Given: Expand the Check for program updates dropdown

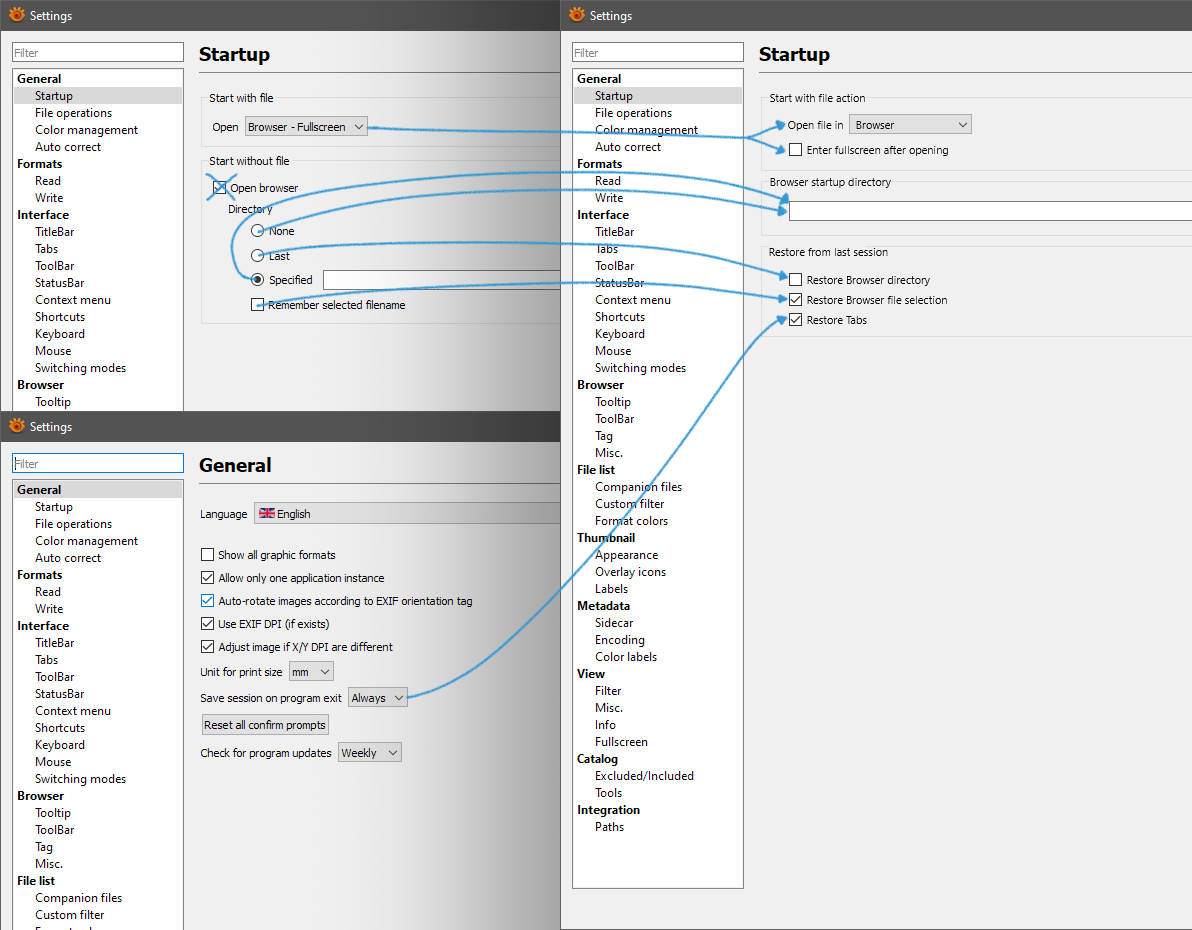Looking at the screenshot, I should 369,753.
